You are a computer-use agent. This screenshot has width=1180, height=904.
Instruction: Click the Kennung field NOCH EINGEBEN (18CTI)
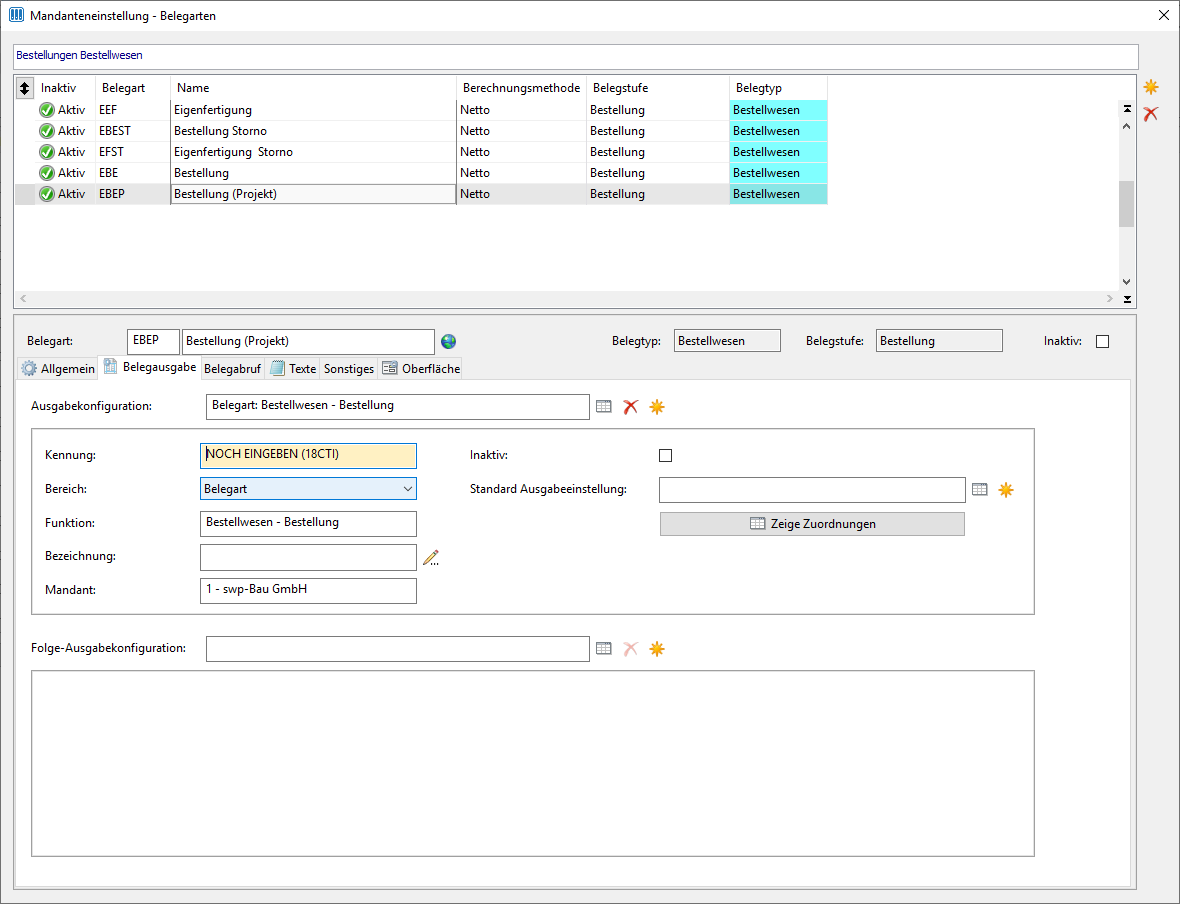308,455
